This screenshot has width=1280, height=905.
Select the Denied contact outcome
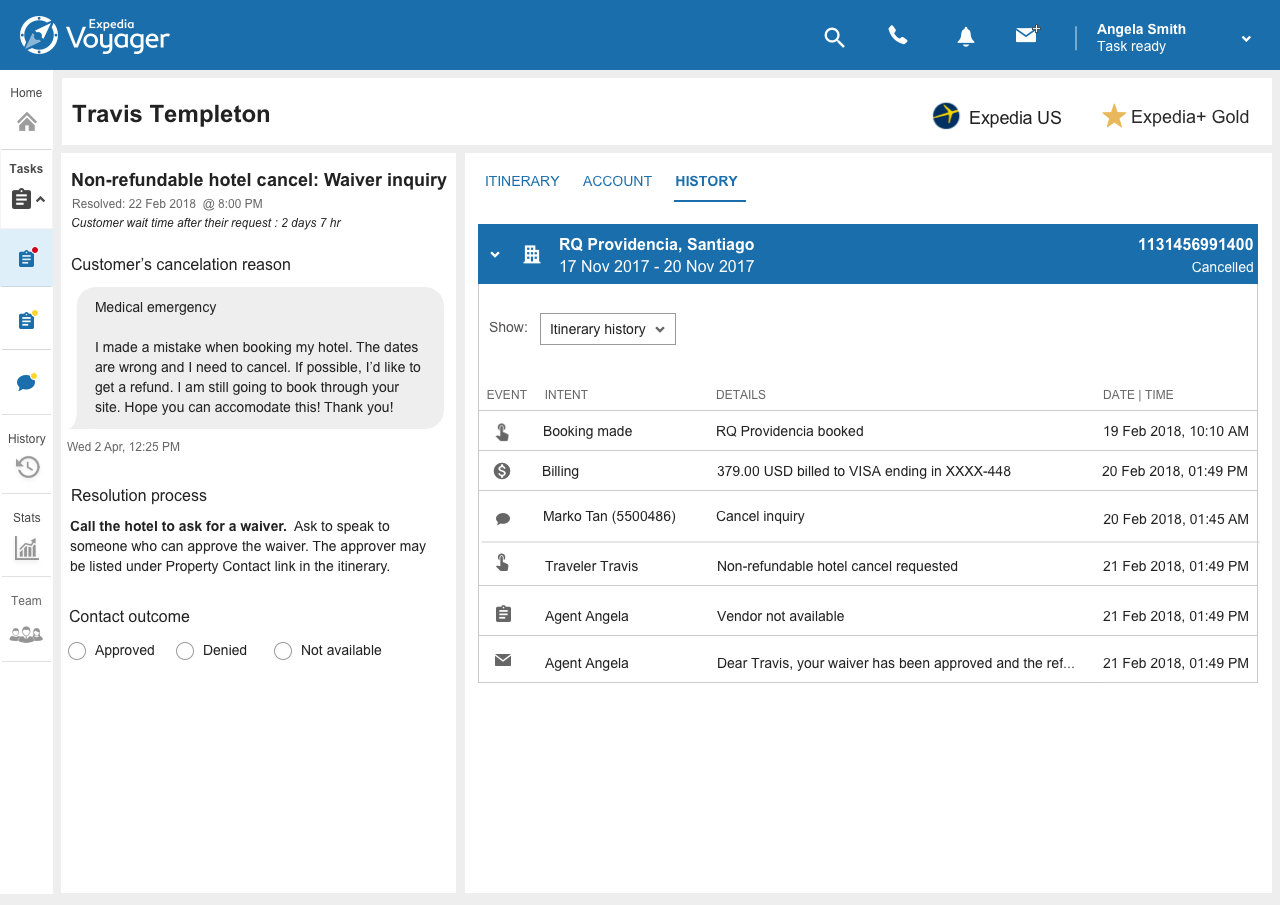[185, 651]
